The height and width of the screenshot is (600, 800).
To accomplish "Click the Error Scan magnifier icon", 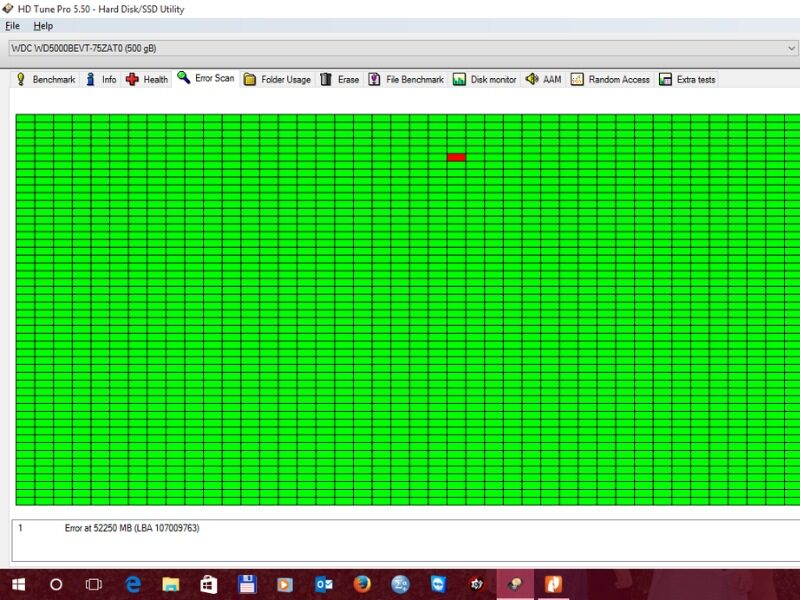I will click(x=184, y=78).
